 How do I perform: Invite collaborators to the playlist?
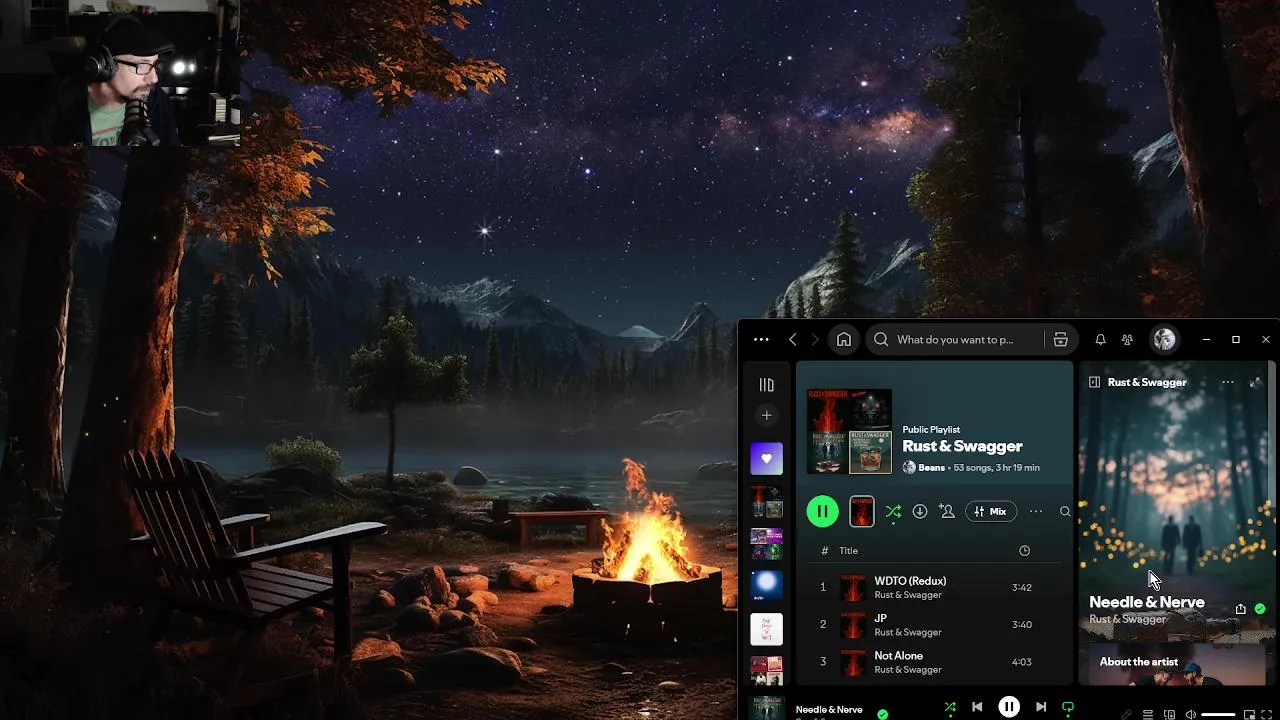tap(947, 512)
